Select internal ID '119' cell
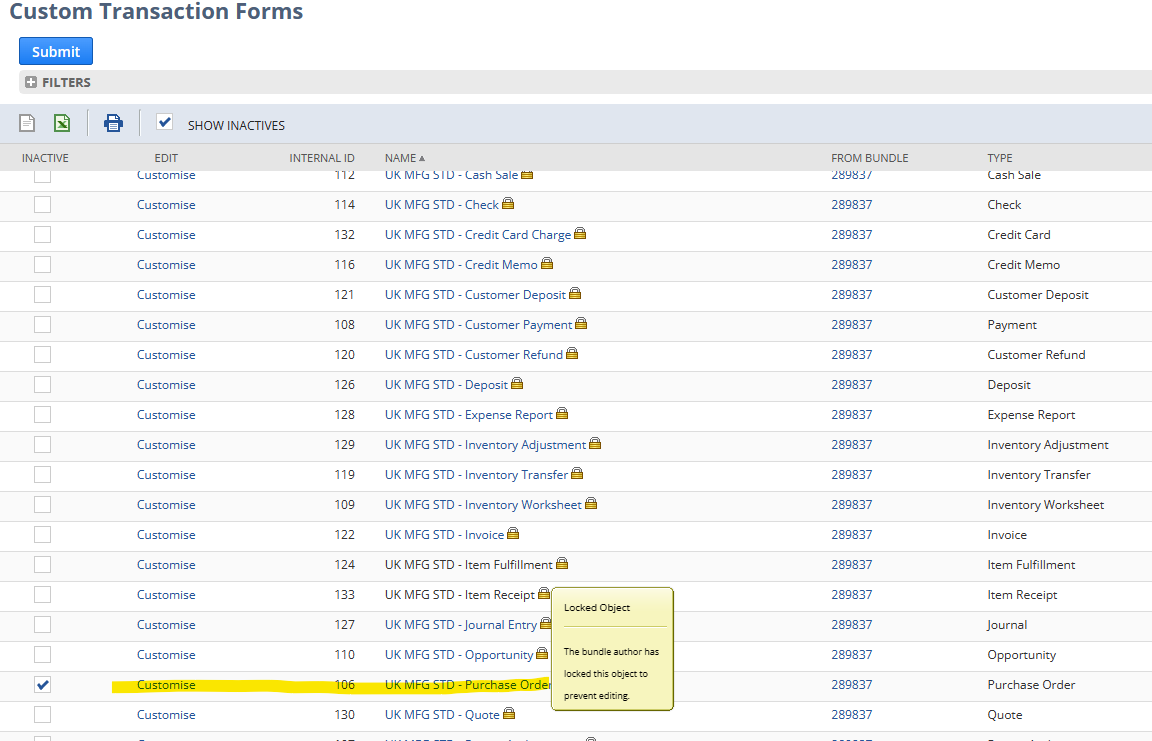1152x741 pixels. (x=345, y=475)
